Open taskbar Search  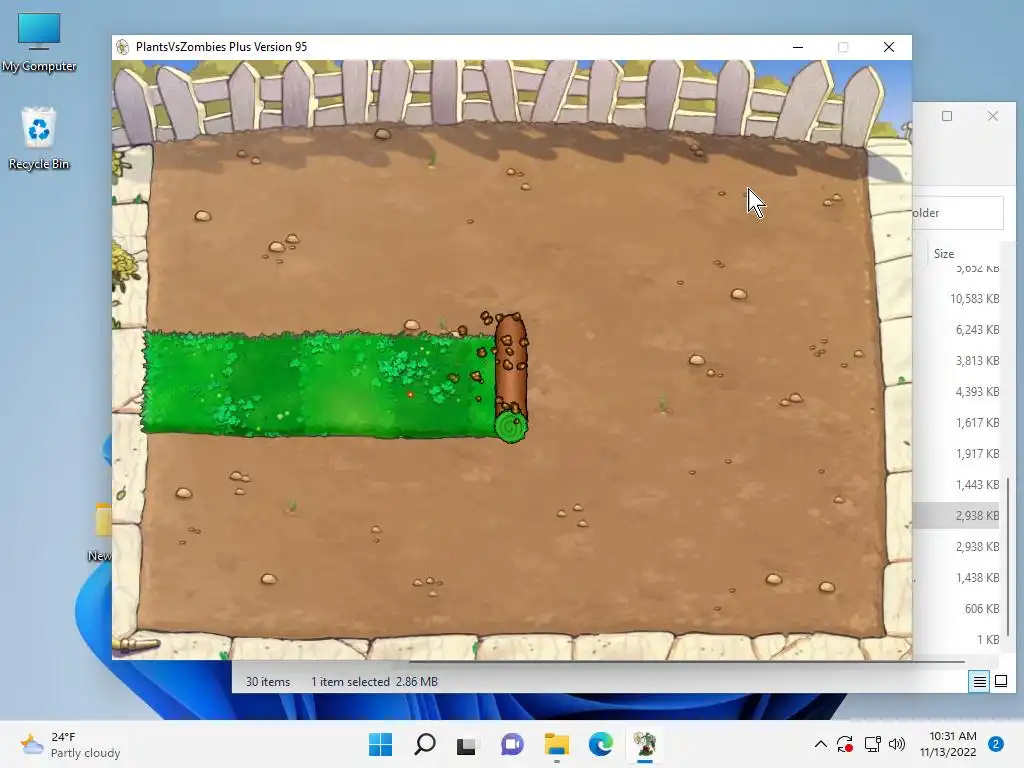(x=424, y=744)
